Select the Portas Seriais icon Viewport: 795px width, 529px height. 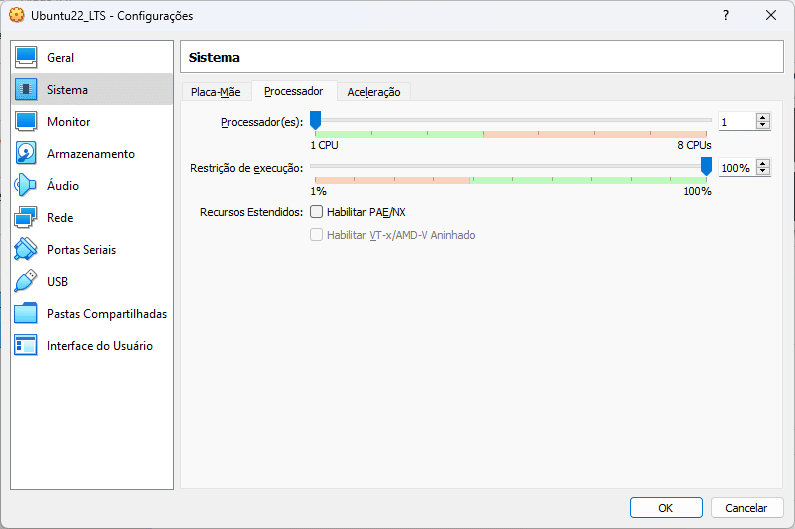(26, 250)
